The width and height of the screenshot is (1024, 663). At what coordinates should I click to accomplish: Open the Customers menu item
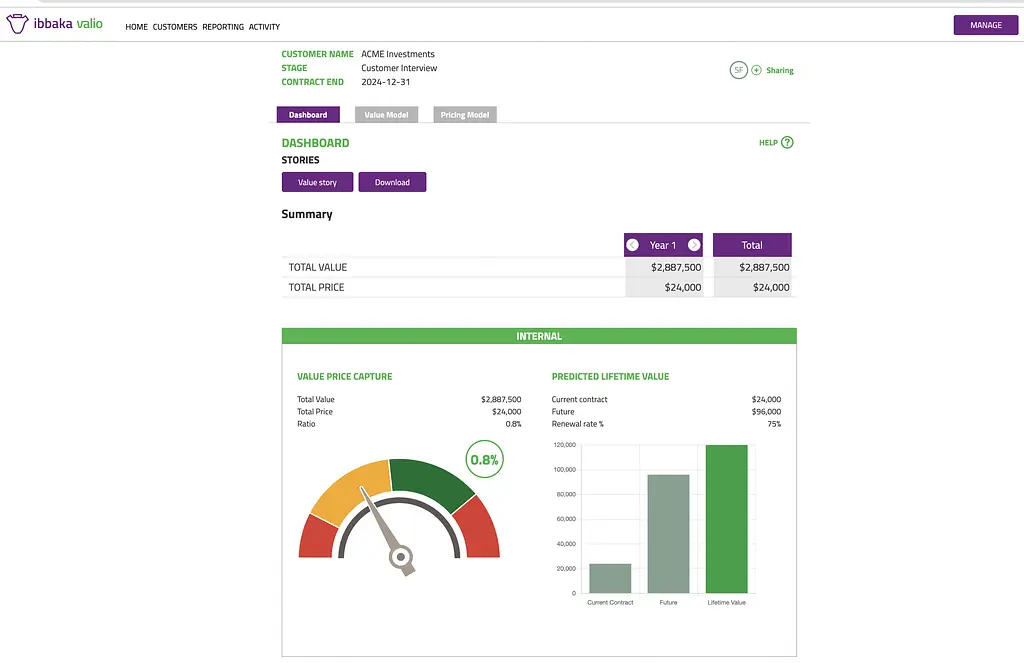point(175,27)
